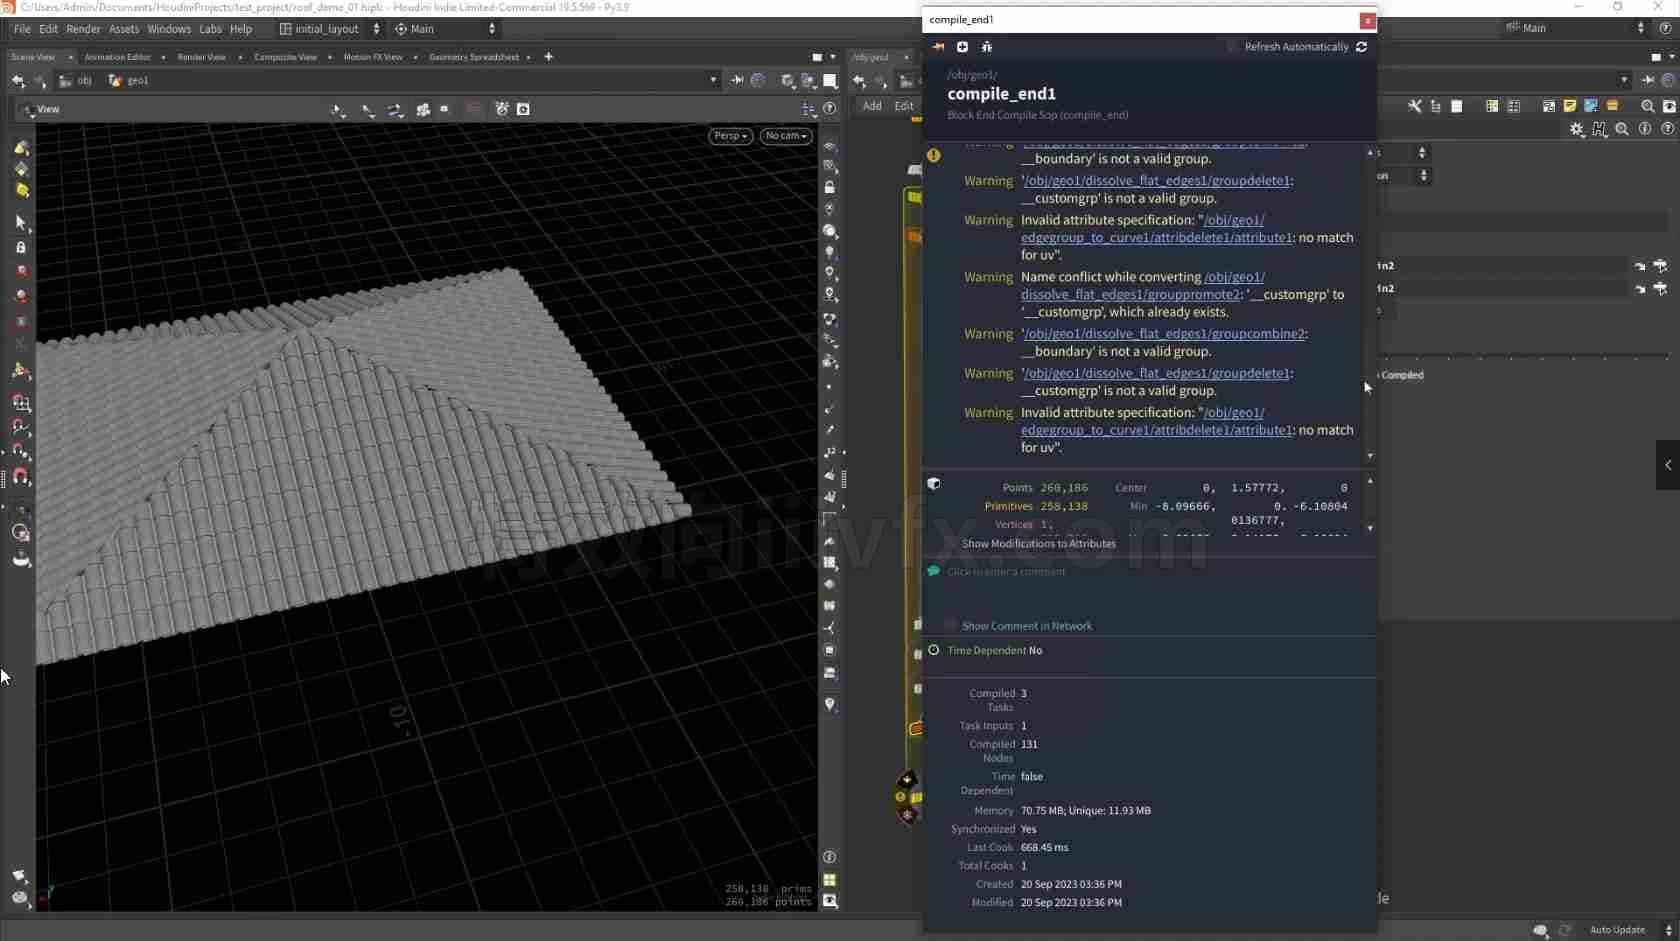Click the Click to enter a comment field
1680x941 pixels.
tap(1006, 572)
